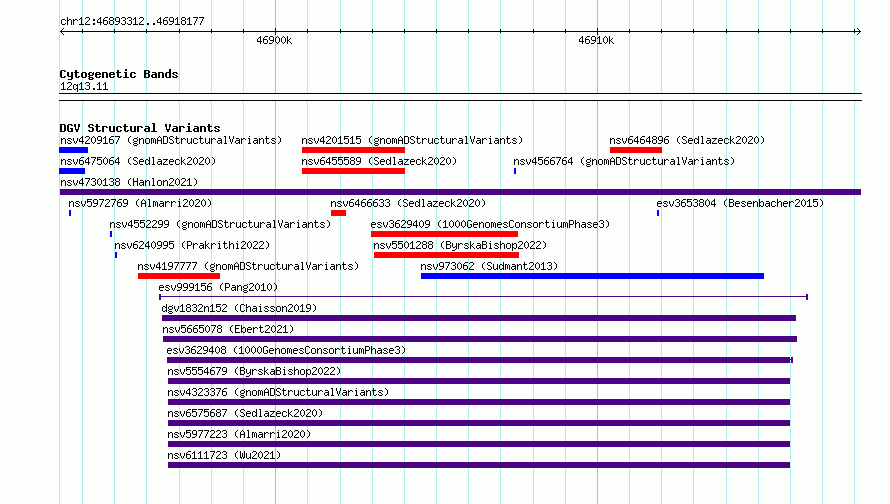890x504 pixels.
Task: Click the 46900k ruler label
Action: 274,40
